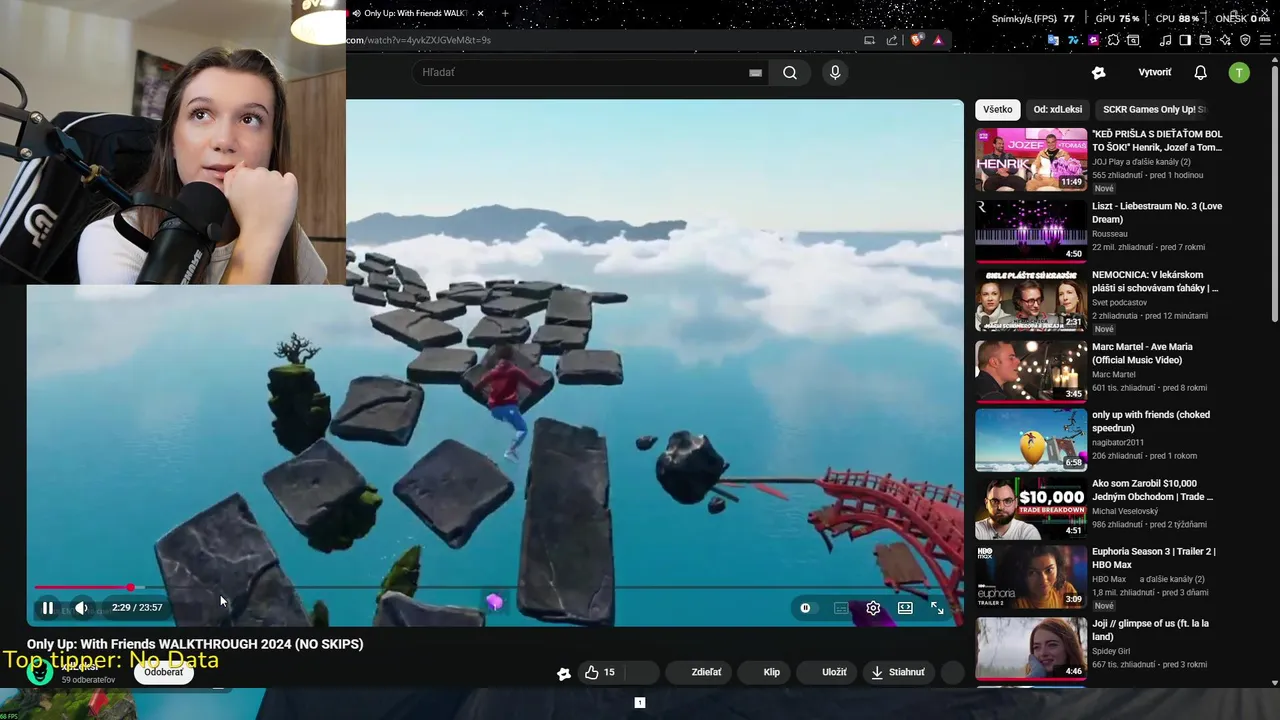The image size is (1280, 720).
Task: Open the Brave VPN shield icon
Action: pyautogui.click(x=1245, y=40)
